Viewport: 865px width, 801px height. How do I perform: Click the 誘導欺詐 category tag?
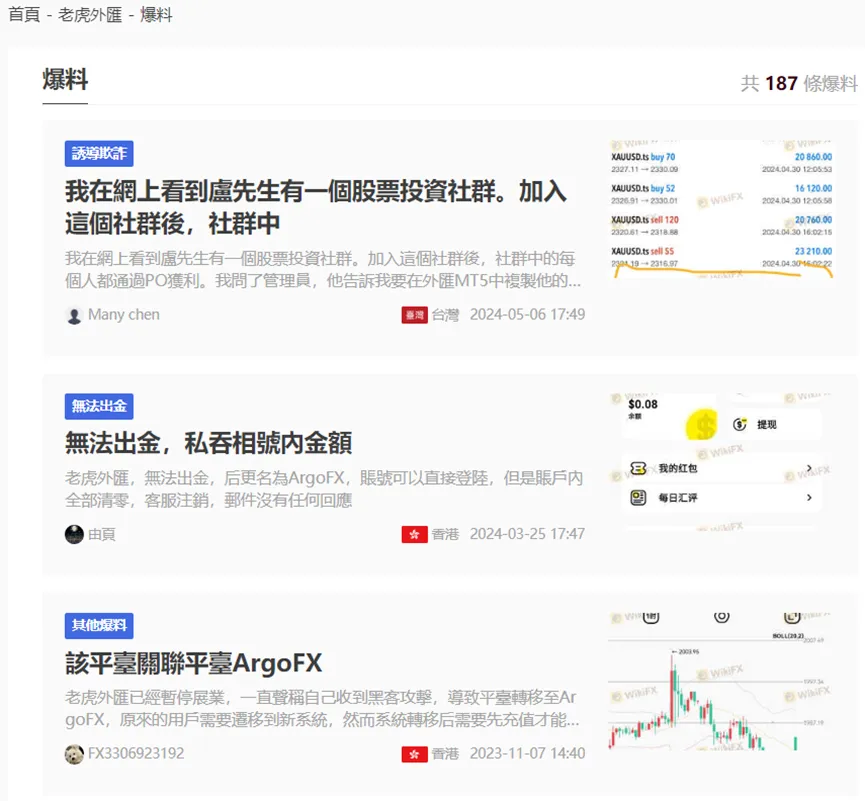click(x=99, y=153)
